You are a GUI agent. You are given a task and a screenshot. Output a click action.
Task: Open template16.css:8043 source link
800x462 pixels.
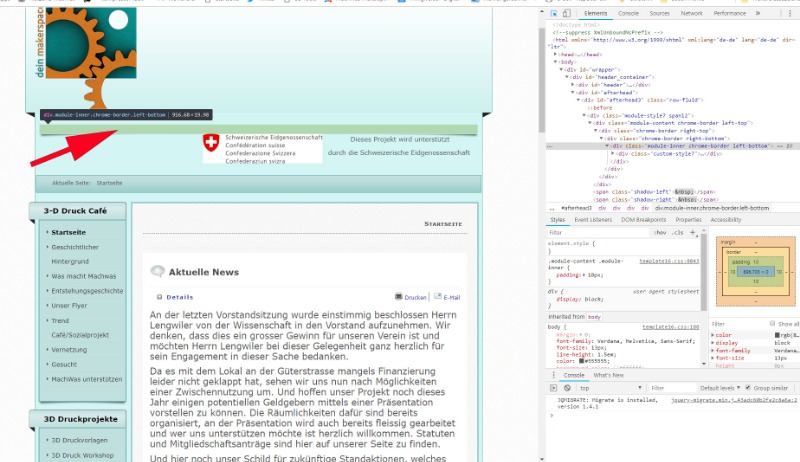coord(669,261)
